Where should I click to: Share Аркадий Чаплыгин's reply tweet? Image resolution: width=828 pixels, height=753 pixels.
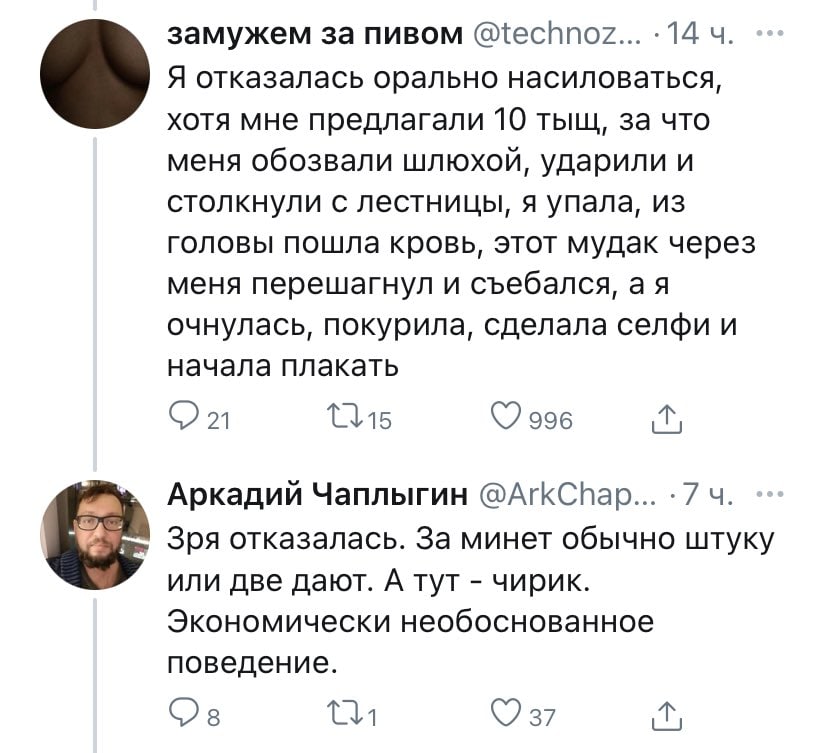pos(663,713)
